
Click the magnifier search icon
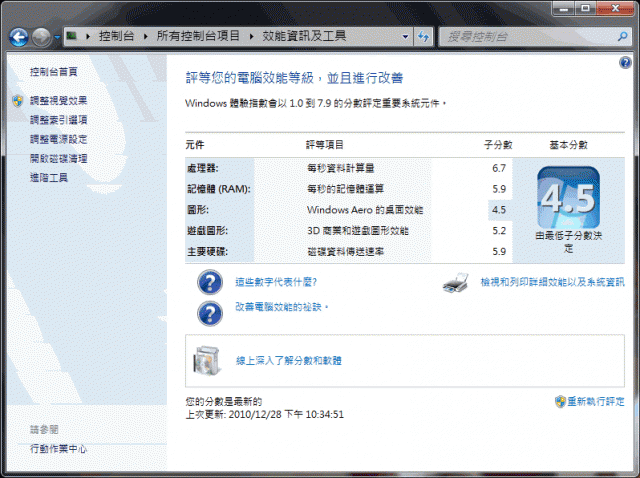pyautogui.click(x=623, y=37)
